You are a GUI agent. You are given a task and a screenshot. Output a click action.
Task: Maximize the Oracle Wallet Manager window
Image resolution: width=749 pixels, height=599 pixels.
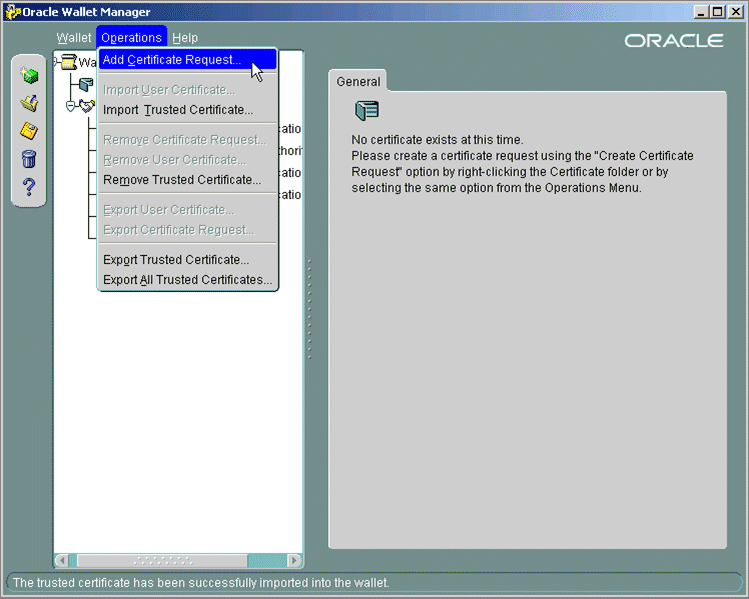point(718,12)
